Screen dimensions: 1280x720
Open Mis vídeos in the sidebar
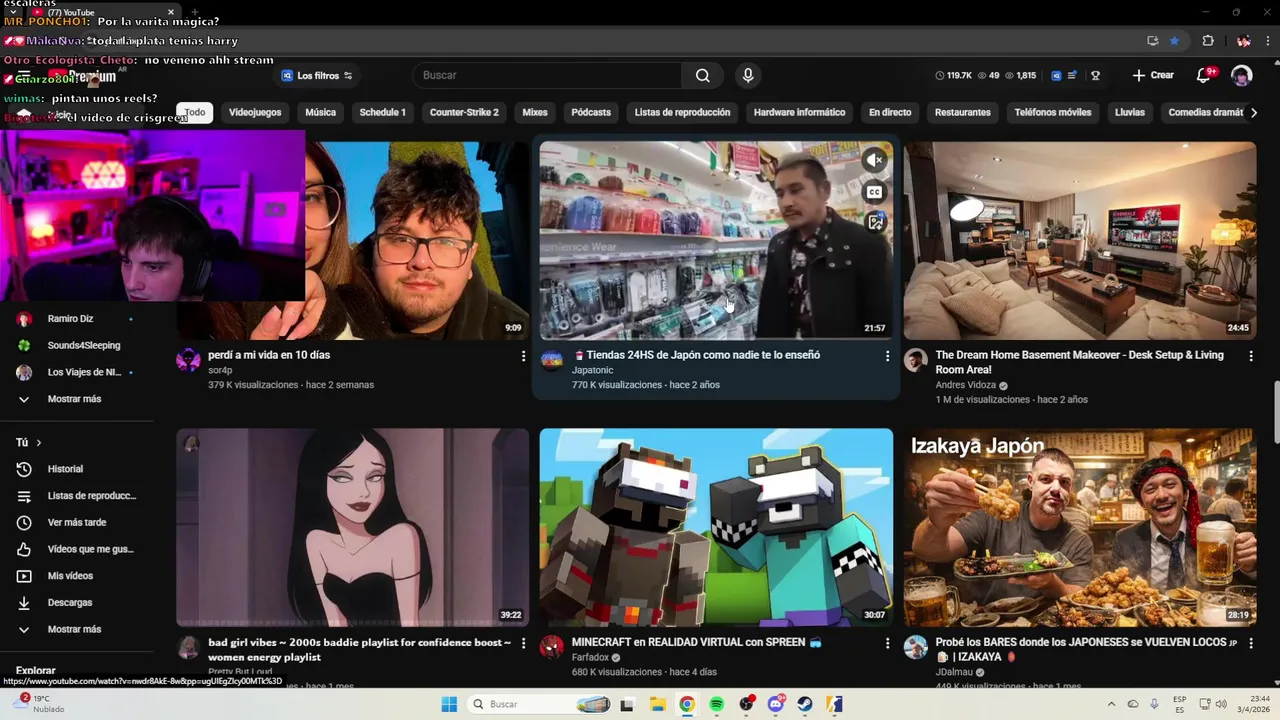point(77,576)
